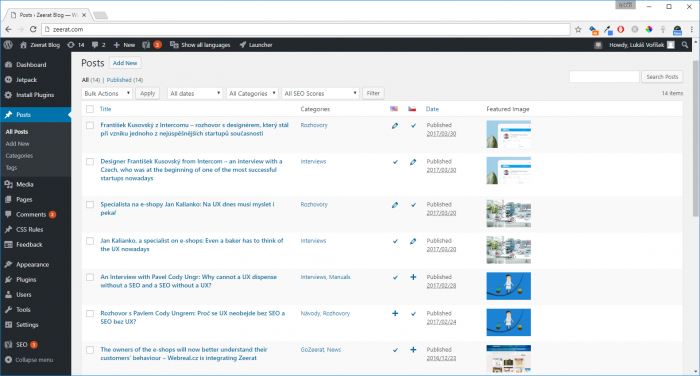Screen dimensions: 700x376
Task: Edit Czech translation of Jan Kalianko specialist post
Action: [x=413, y=241]
